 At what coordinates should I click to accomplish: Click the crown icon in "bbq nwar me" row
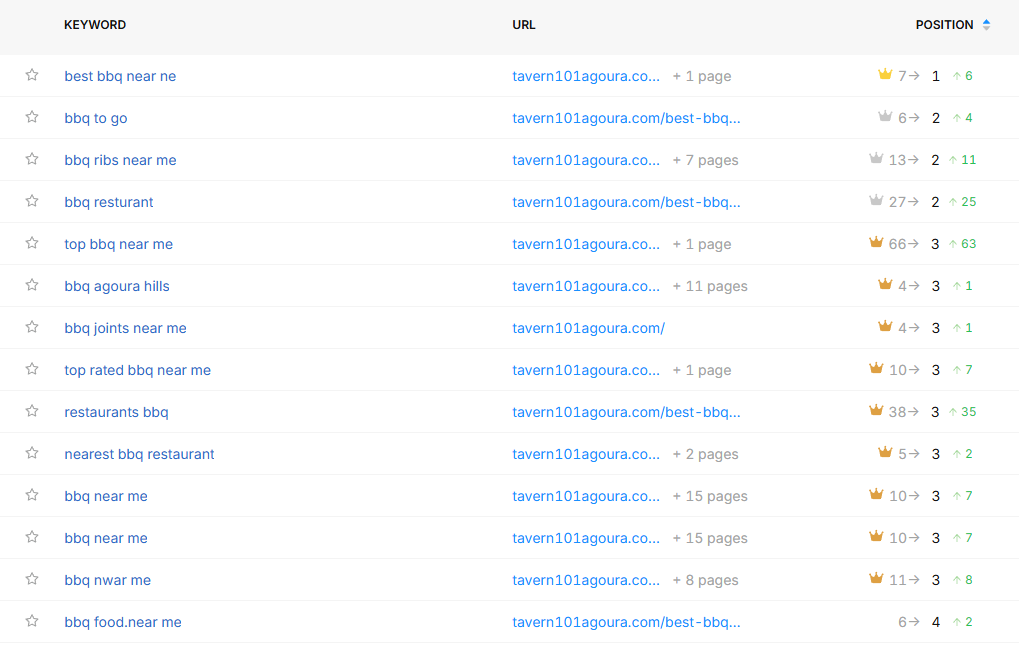pyautogui.click(x=876, y=579)
